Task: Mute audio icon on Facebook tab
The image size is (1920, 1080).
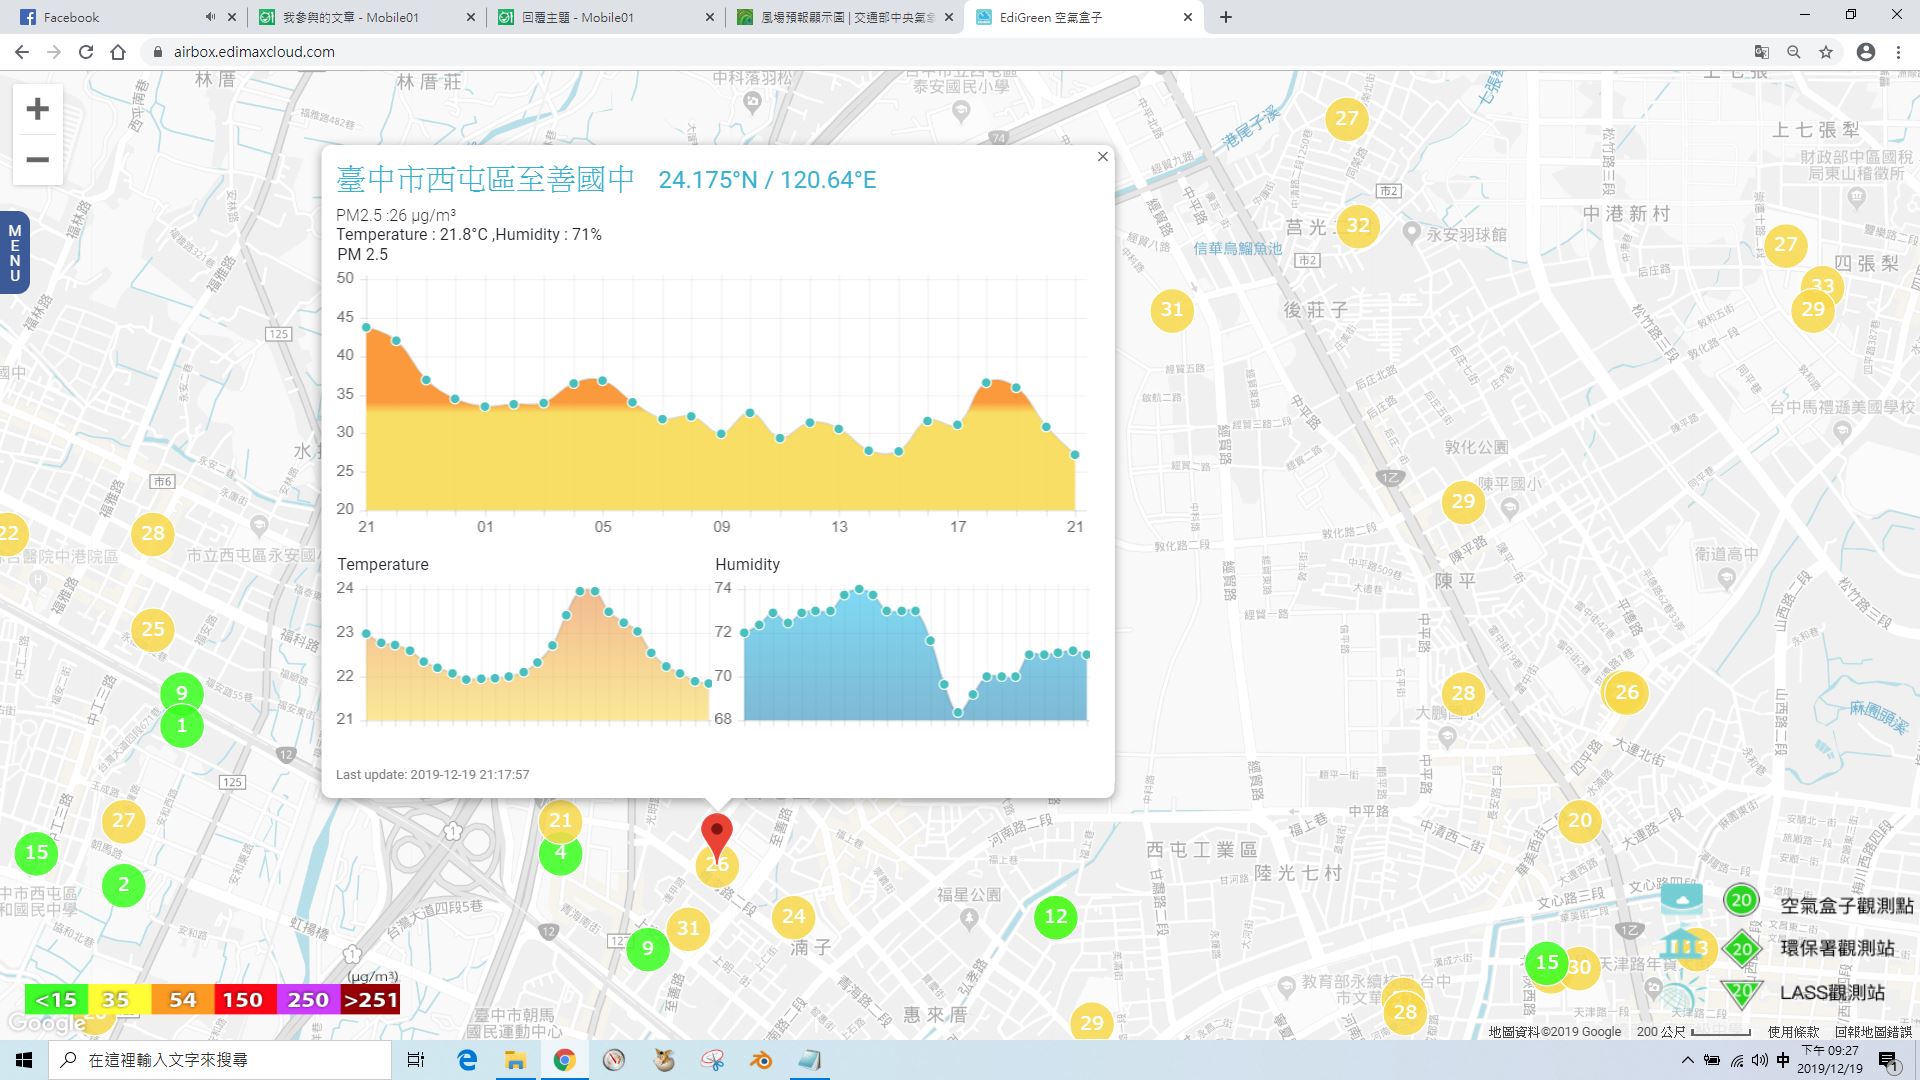Action: pos(210,17)
